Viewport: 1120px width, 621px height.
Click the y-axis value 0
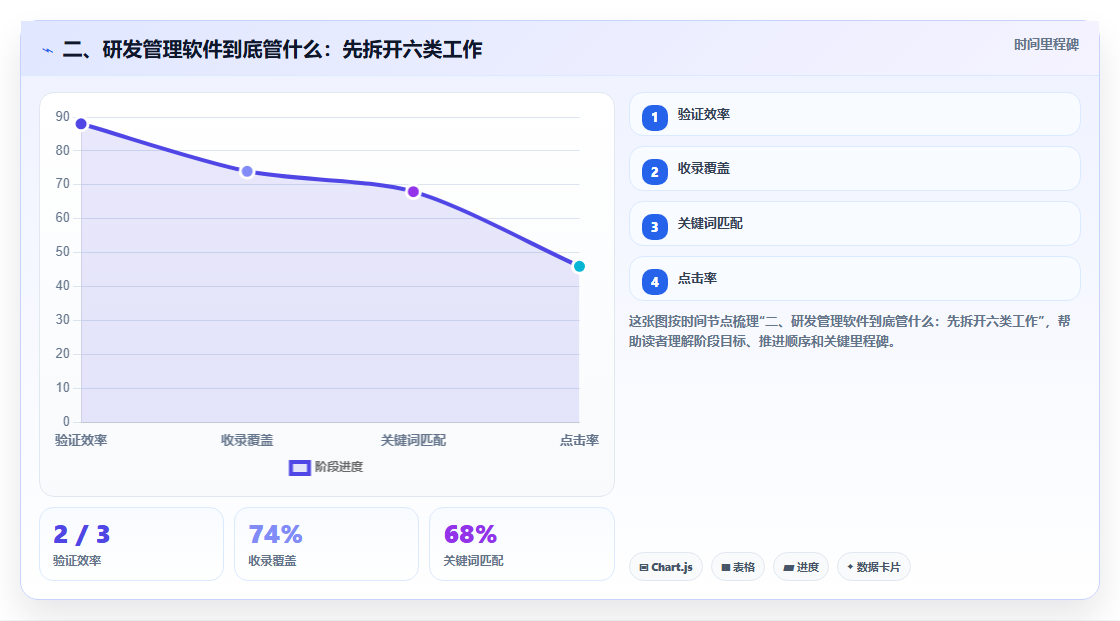pos(66,422)
